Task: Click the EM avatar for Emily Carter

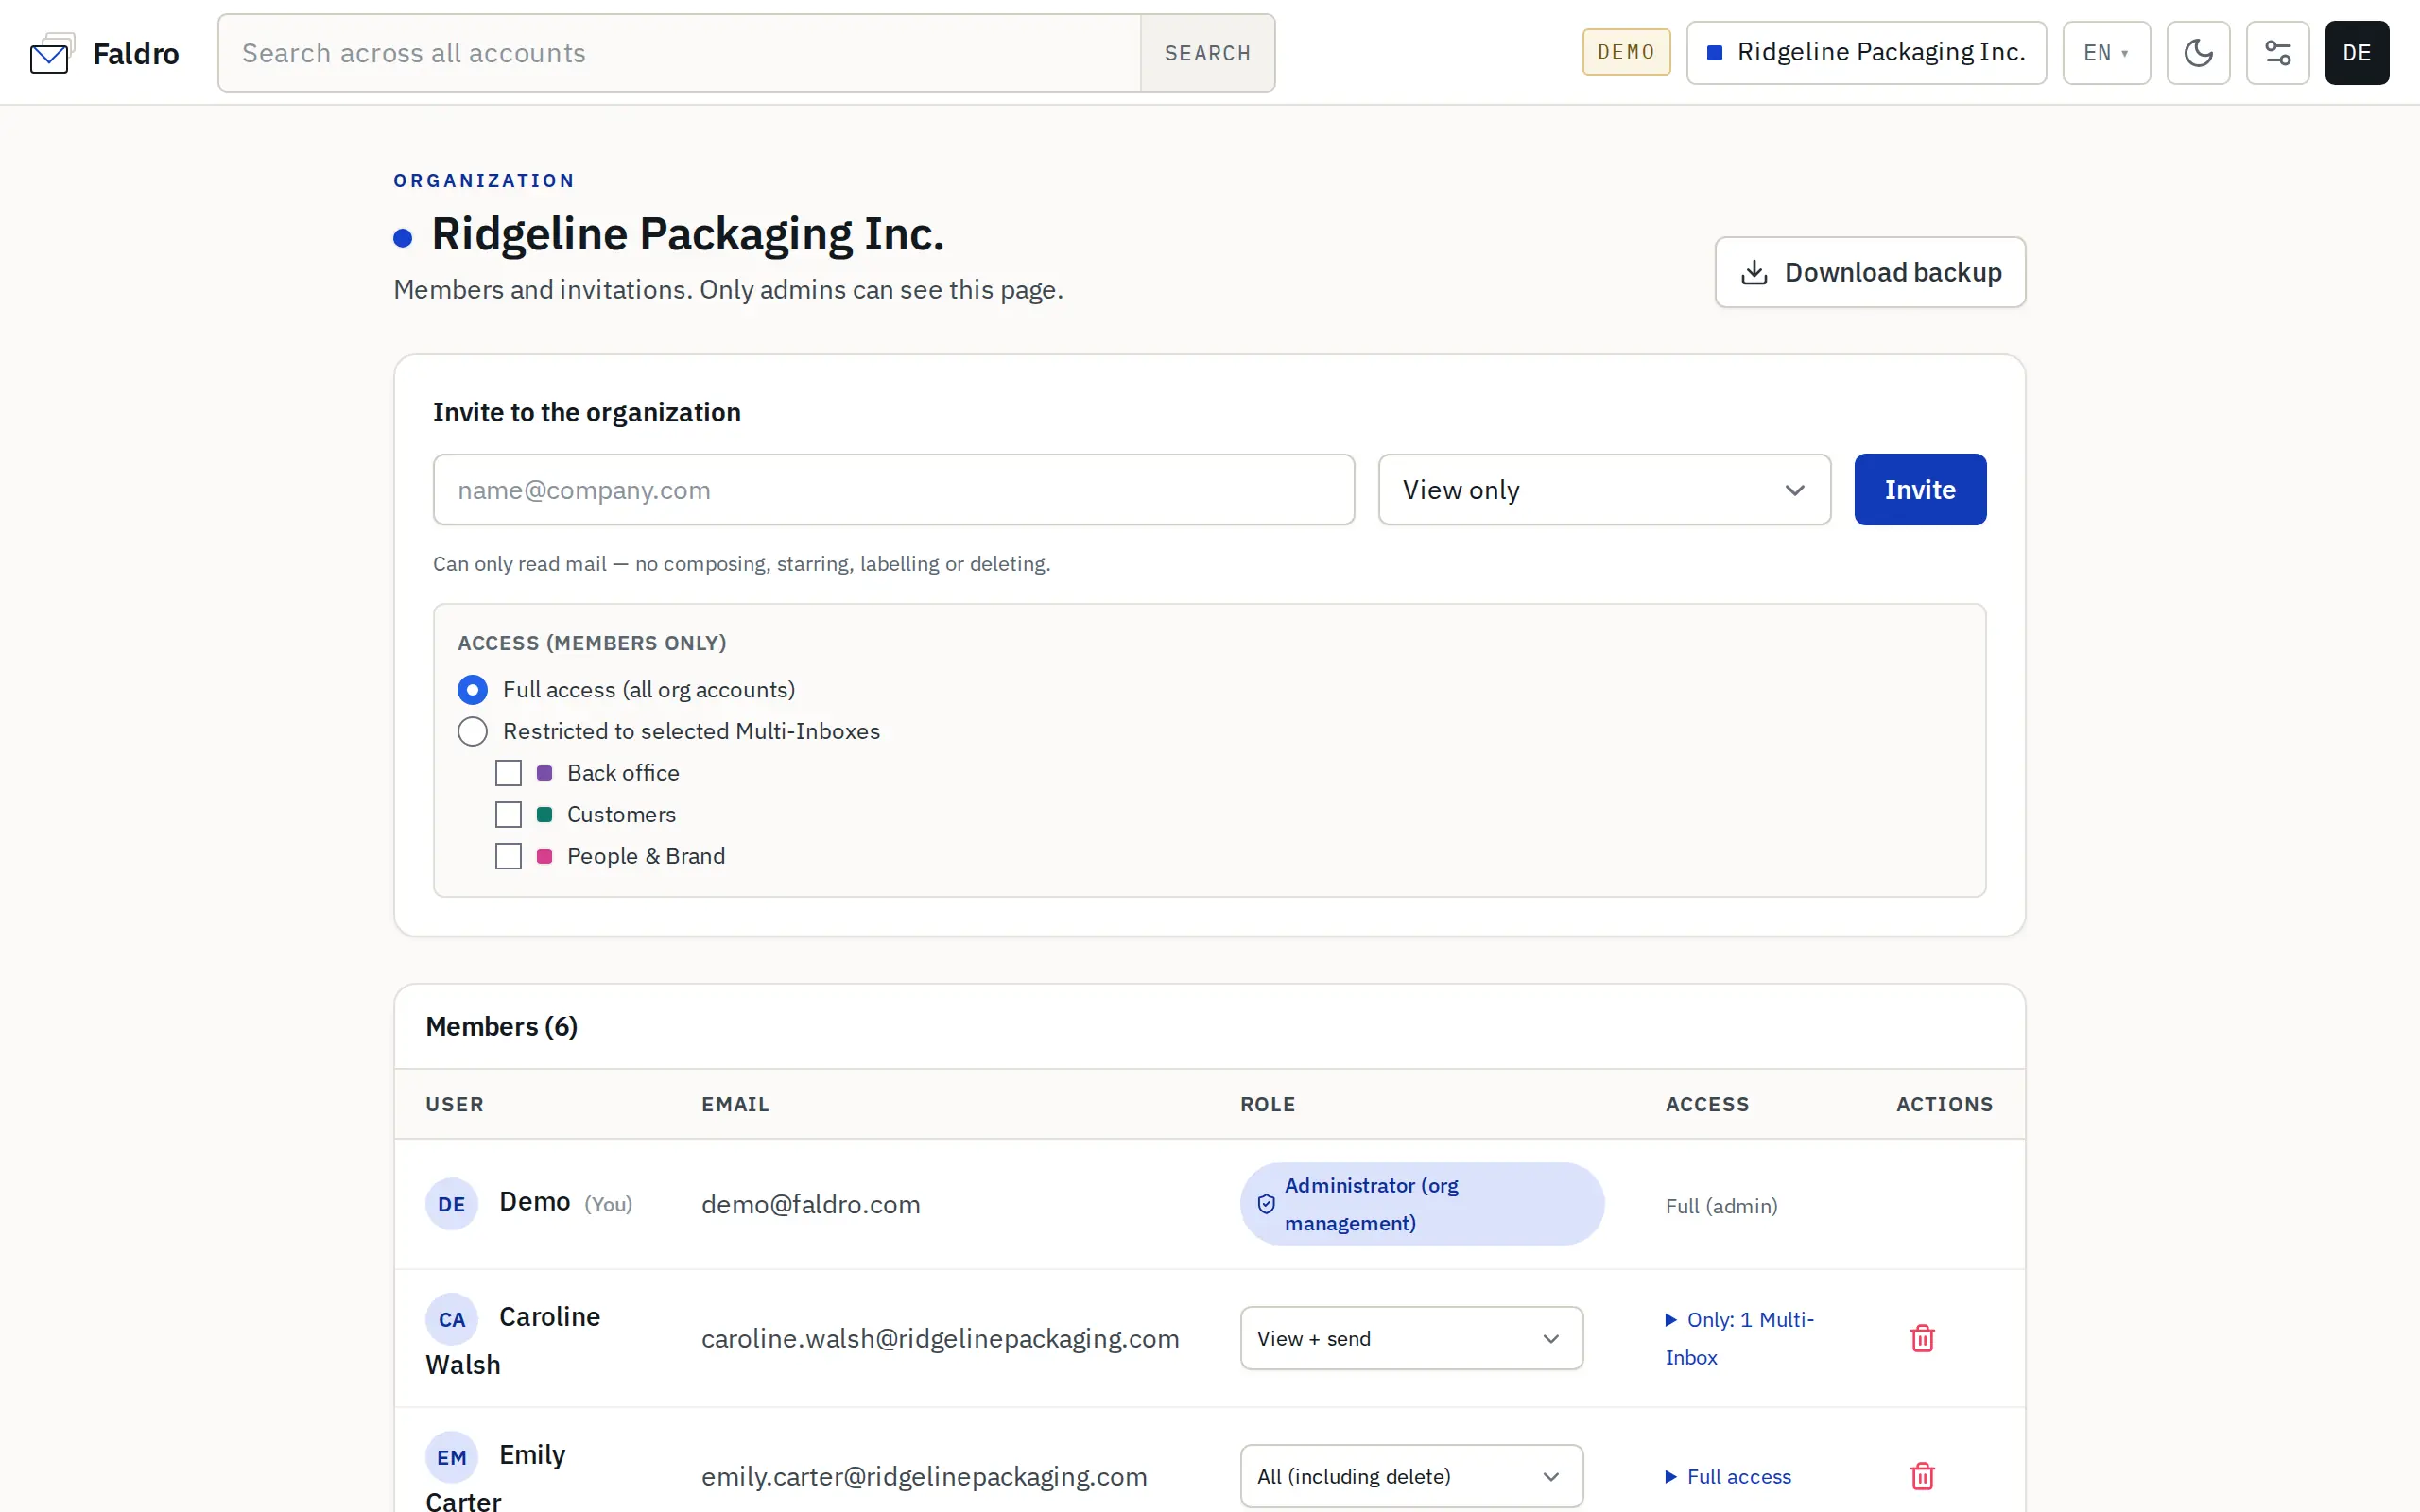Action: pos(451,1457)
